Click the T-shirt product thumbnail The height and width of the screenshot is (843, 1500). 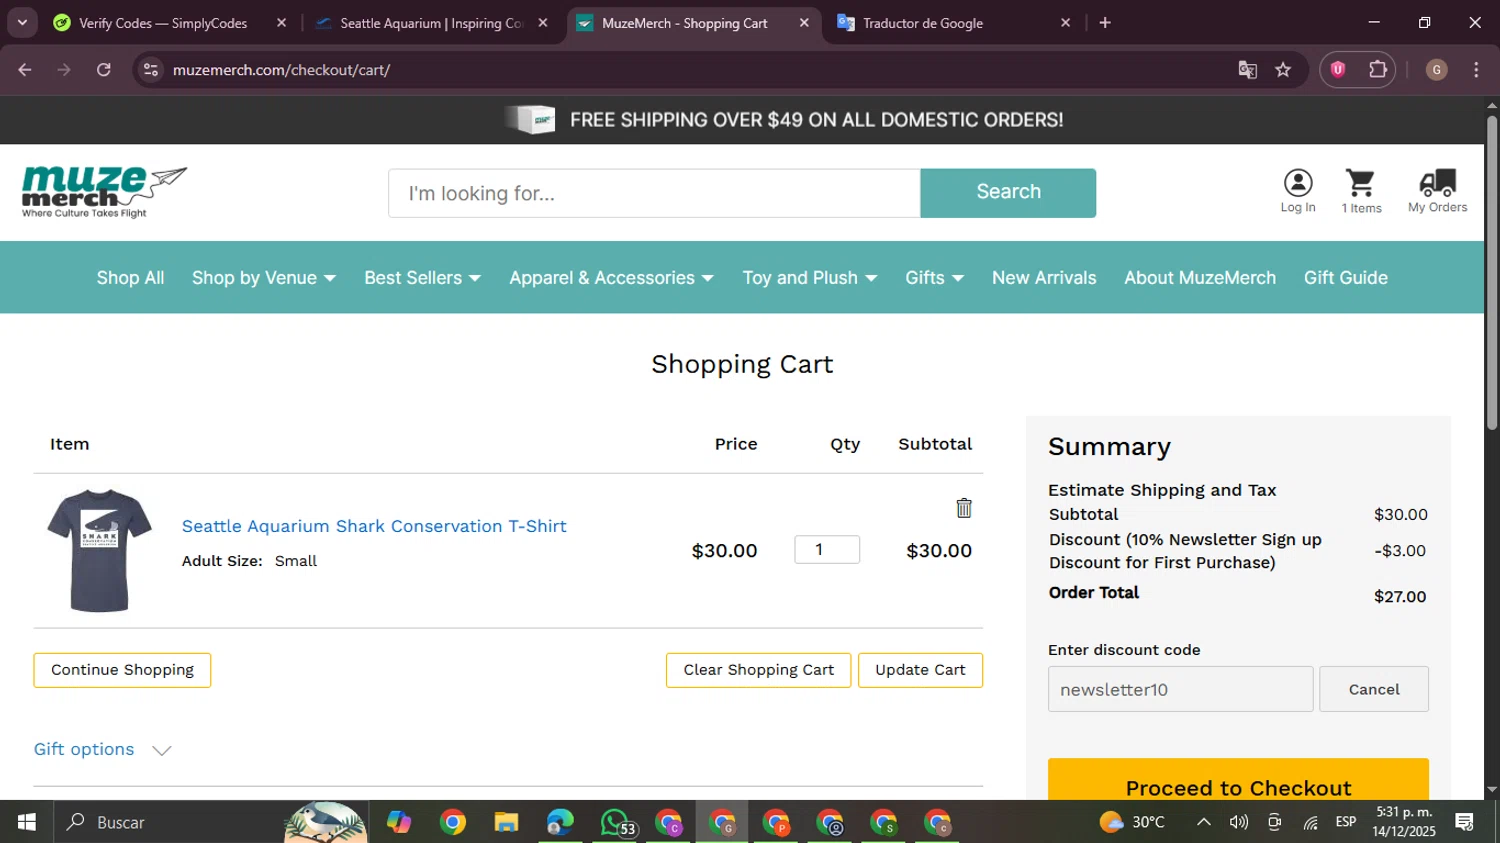[x=99, y=550]
